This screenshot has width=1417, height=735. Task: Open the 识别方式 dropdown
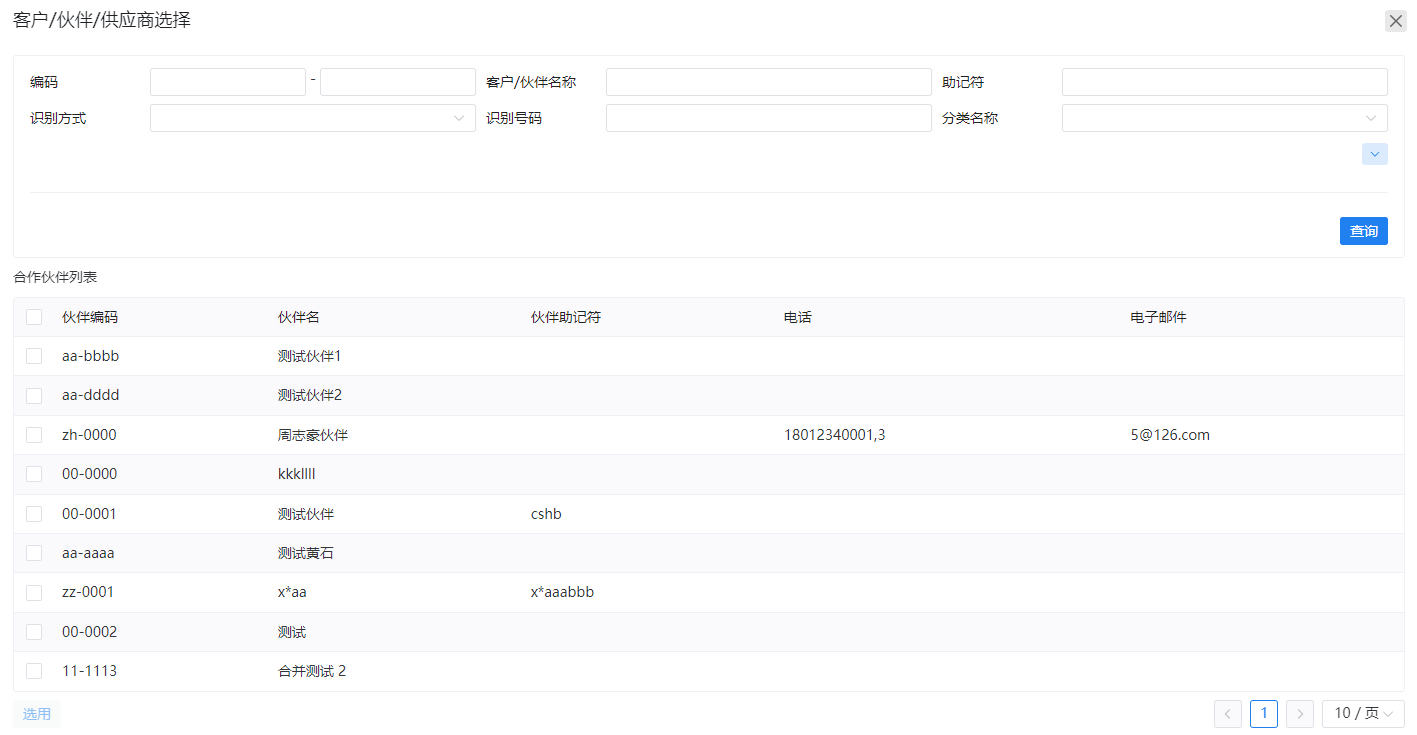click(312, 118)
